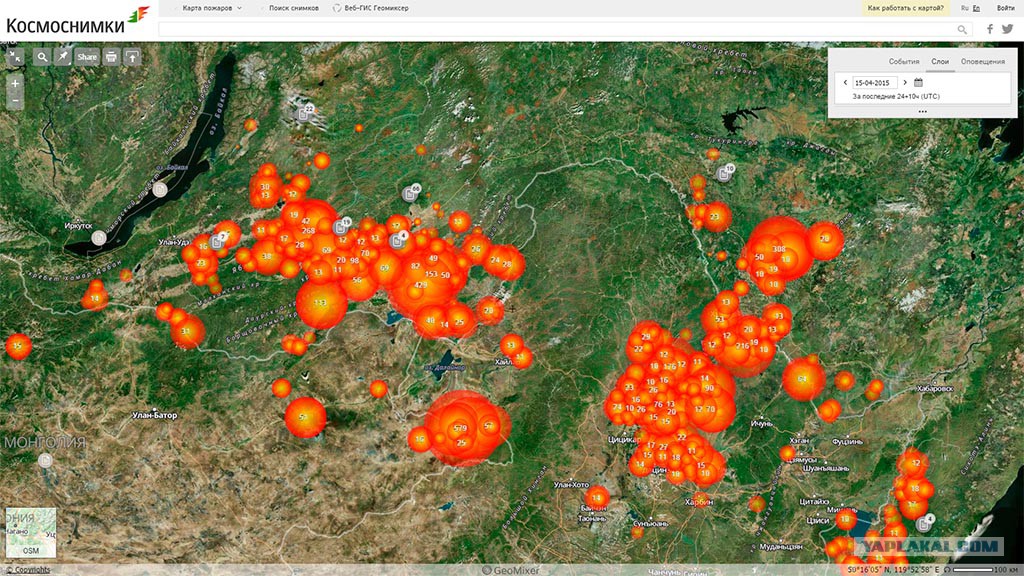Switch the basemap via the OSM thumbnail
This screenshot has height=576, width=1024.
31,533
